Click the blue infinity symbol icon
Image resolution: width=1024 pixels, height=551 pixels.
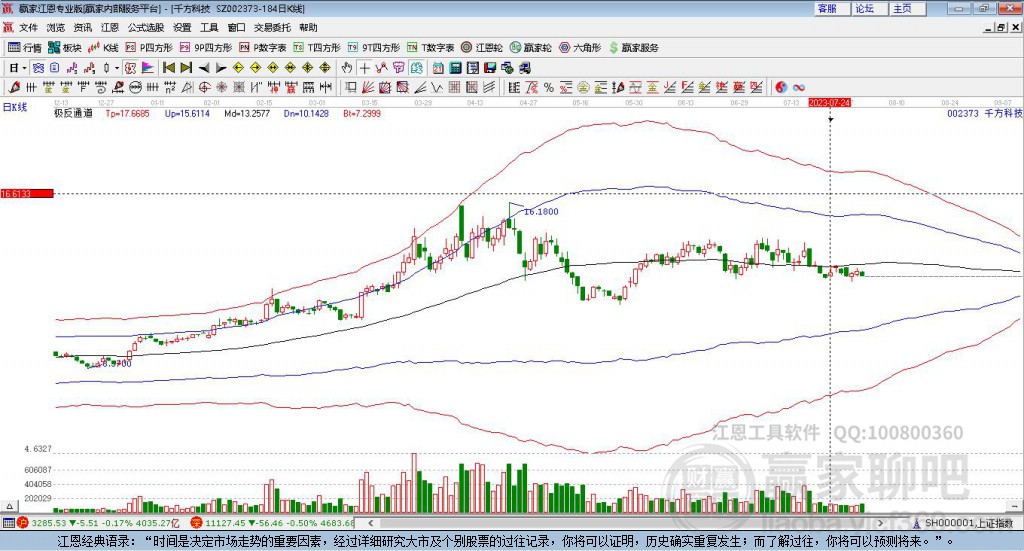(799, 87)
